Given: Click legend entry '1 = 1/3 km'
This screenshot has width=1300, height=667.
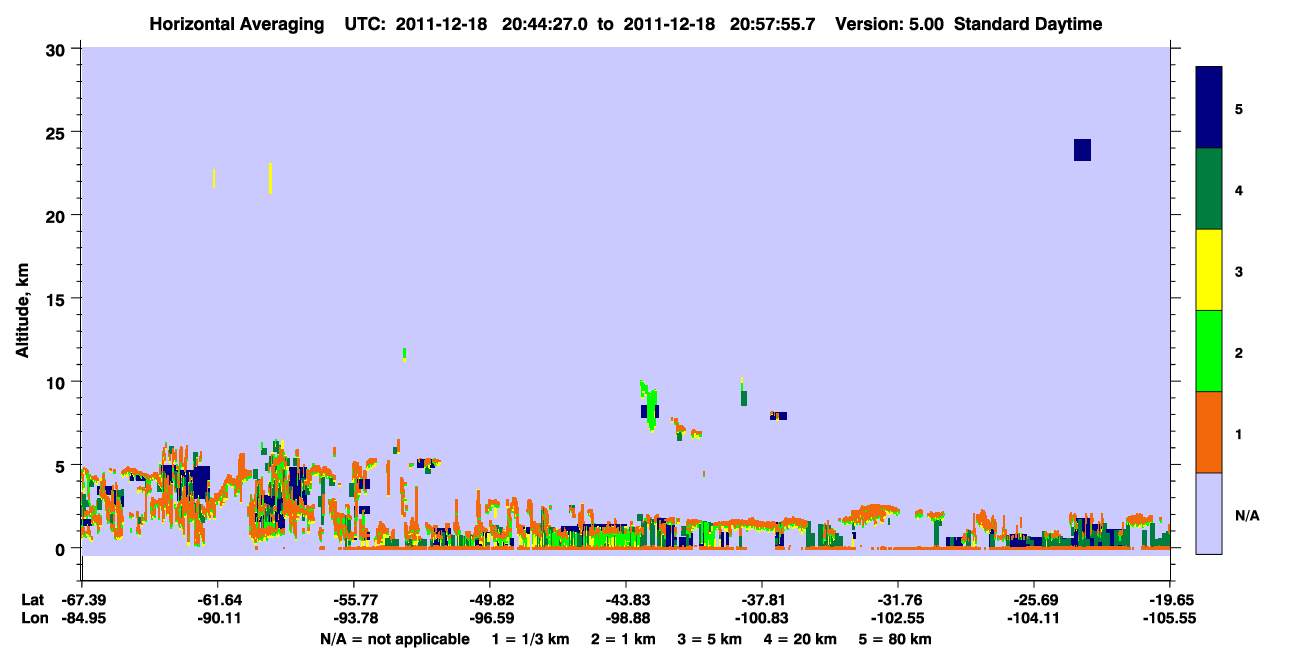Looking at the screenshot, I should (x=529, y=639).
